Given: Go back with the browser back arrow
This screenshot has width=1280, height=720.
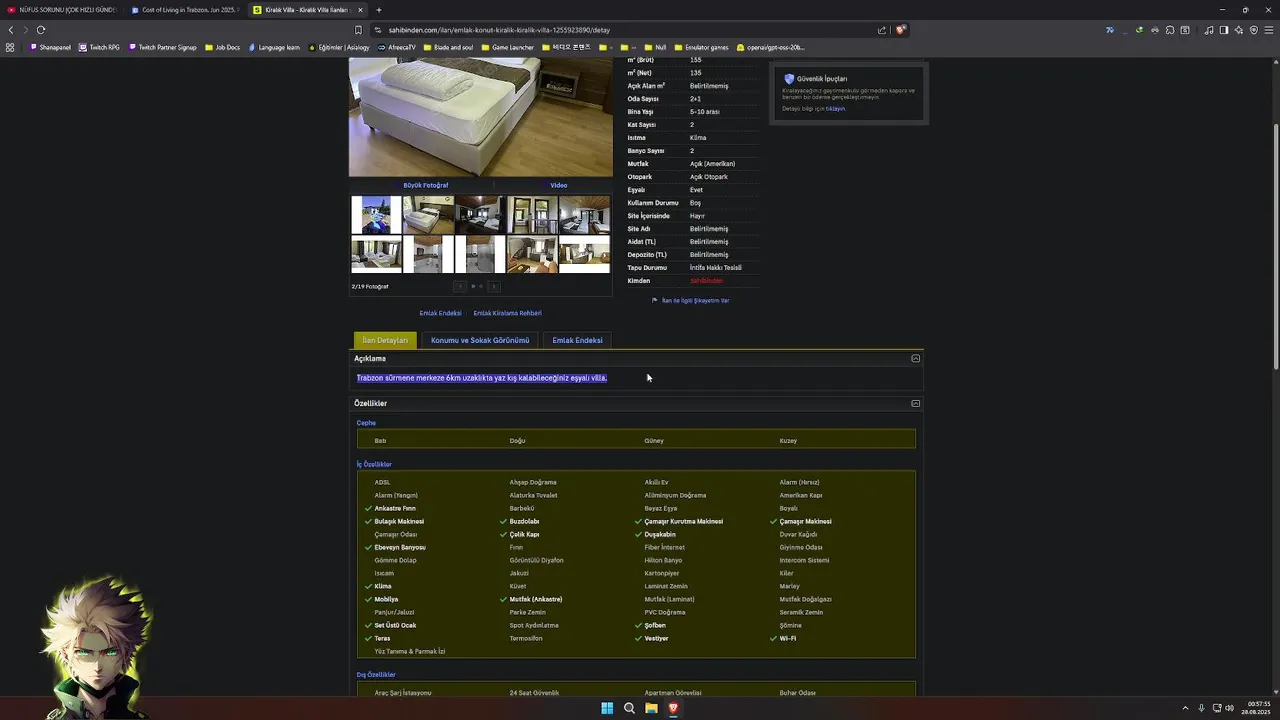Looking at the screenshot, I should click(11, 30).
